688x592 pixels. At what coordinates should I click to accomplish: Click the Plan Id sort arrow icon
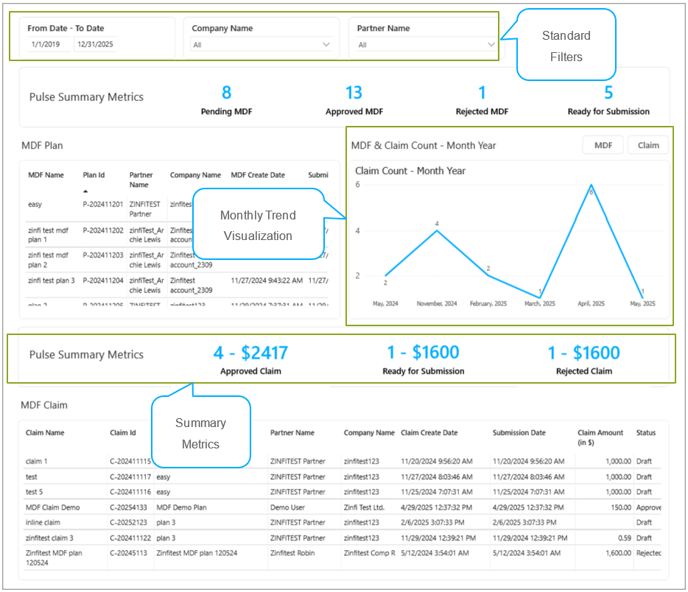click(x=85, y=190)
